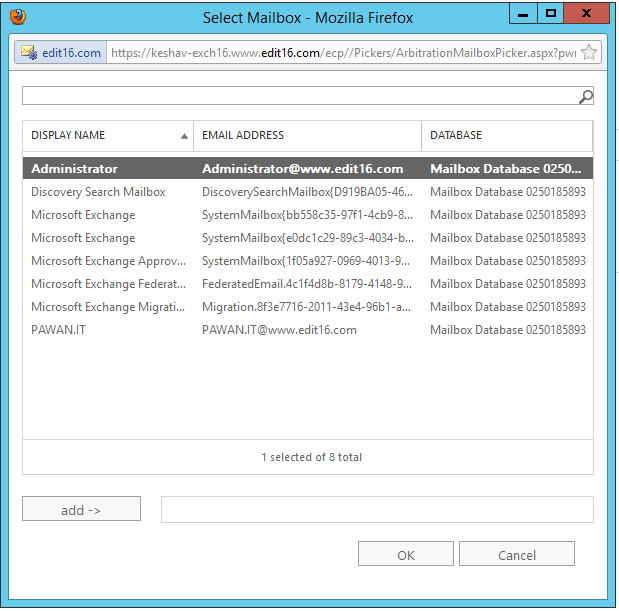
Task: Minimize the Select Mailbox window
Action: [x=523, y=14]
